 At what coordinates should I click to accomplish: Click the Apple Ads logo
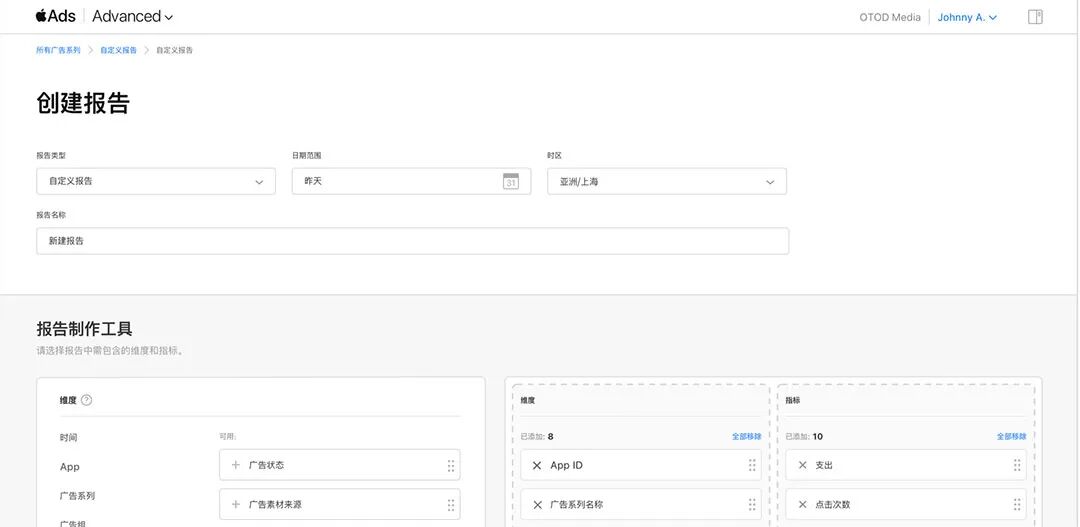pyautogui.click(x=56, y=16)
